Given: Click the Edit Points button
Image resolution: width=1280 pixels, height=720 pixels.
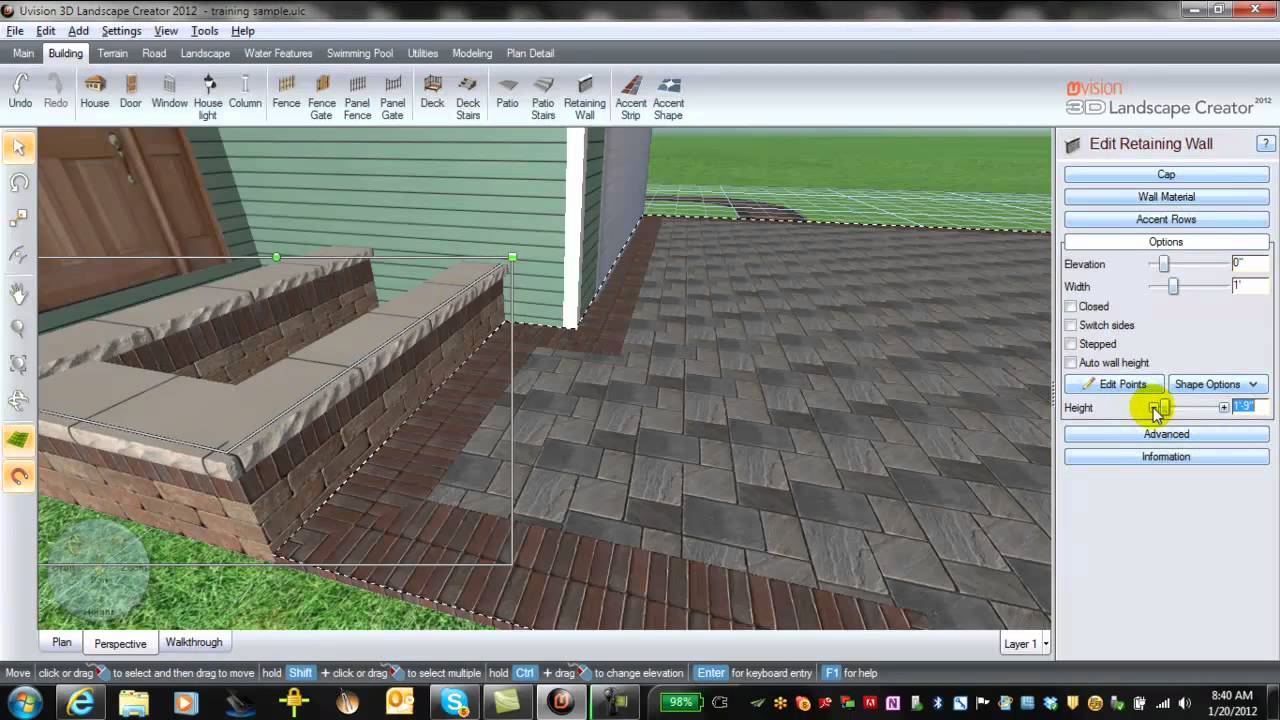Looking at the screenshot, I should point(1114,384).
